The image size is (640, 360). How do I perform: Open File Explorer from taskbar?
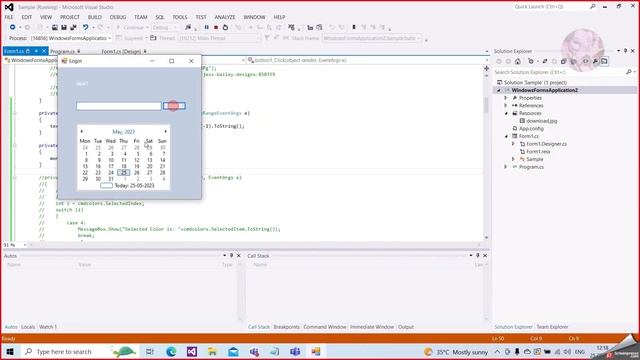[212, 351]
